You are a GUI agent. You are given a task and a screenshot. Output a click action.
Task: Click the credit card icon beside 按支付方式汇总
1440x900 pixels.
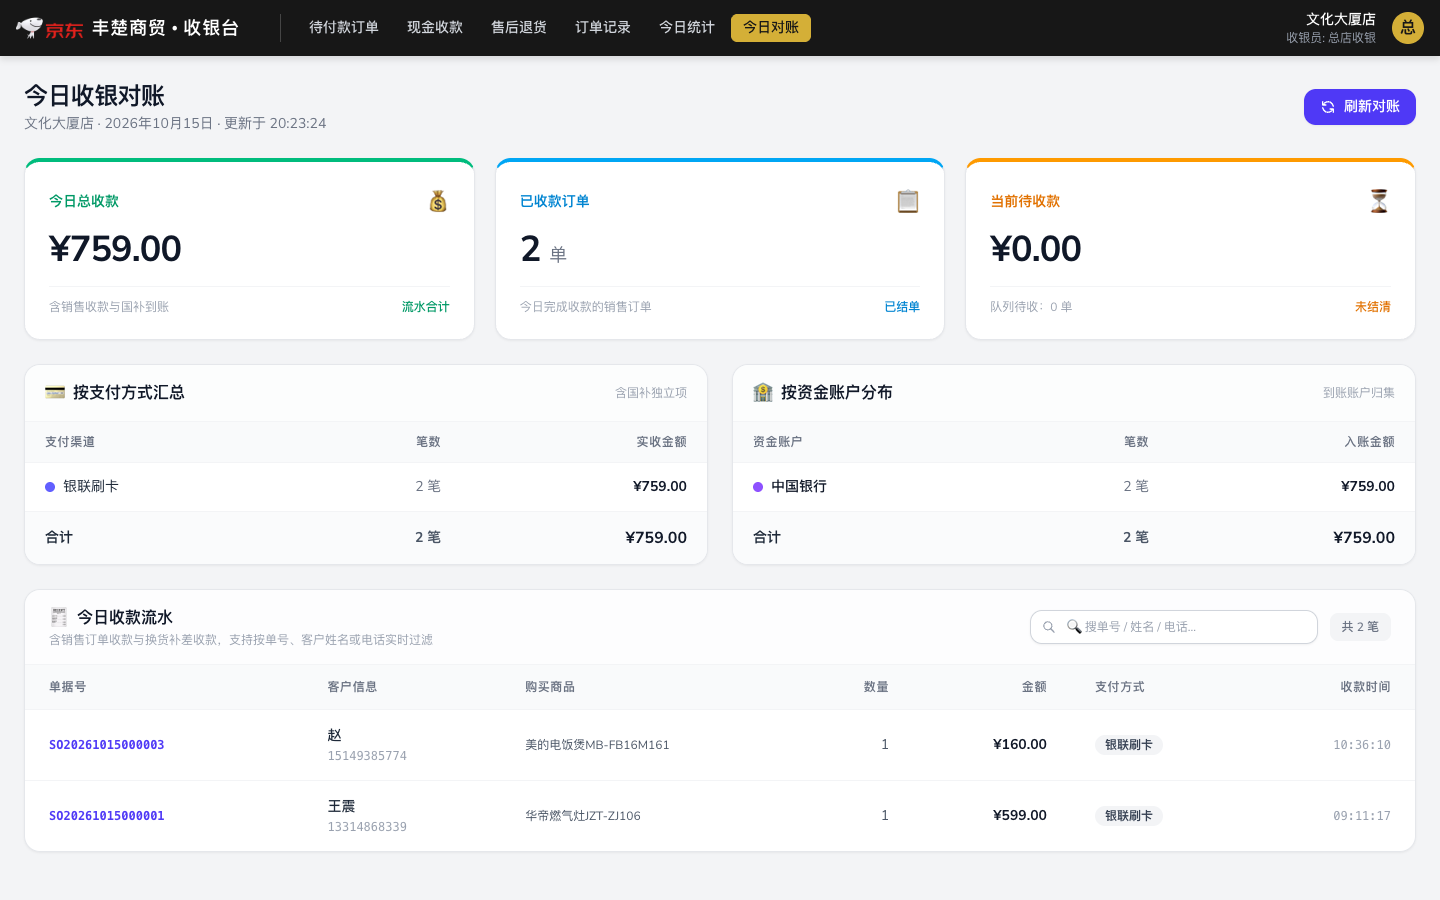pyautogui.click(x=55, y=392)
